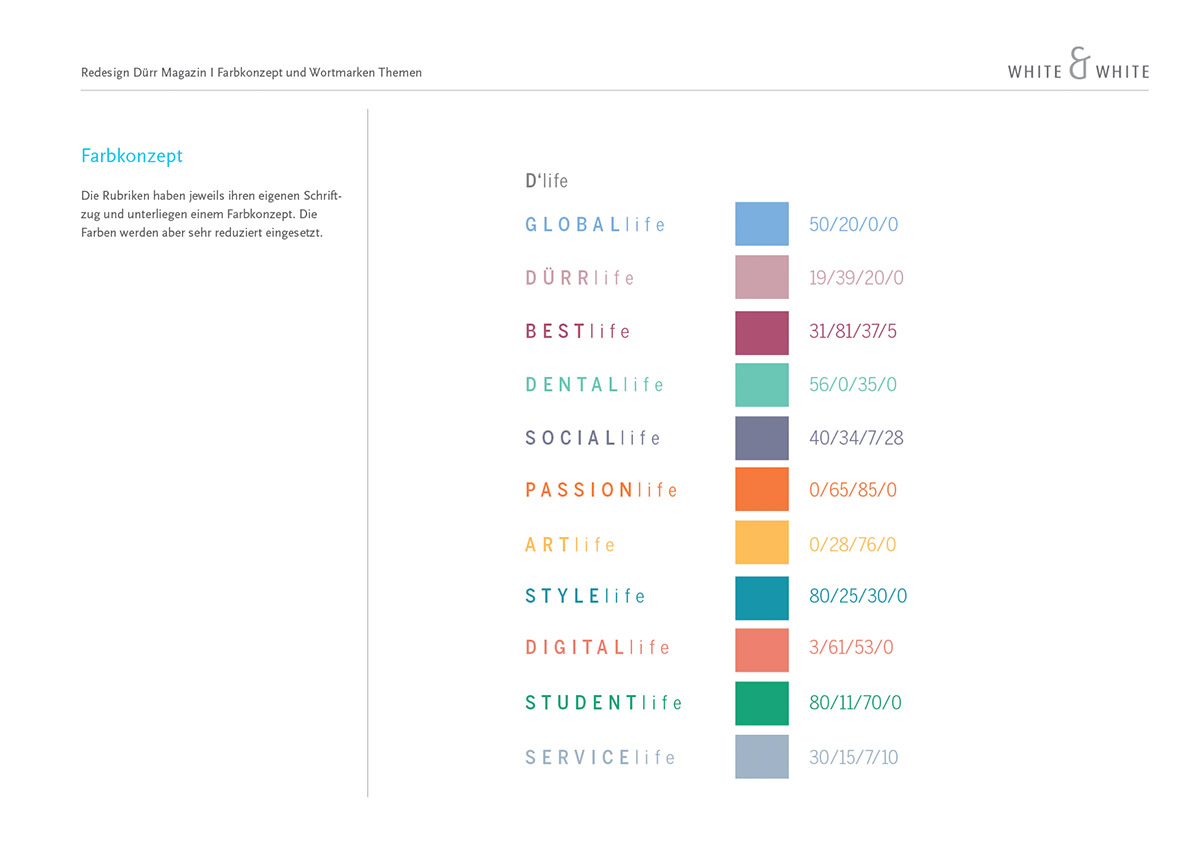
Task: Select the GLOBALlife wordmark text
Action: point(595,225)
